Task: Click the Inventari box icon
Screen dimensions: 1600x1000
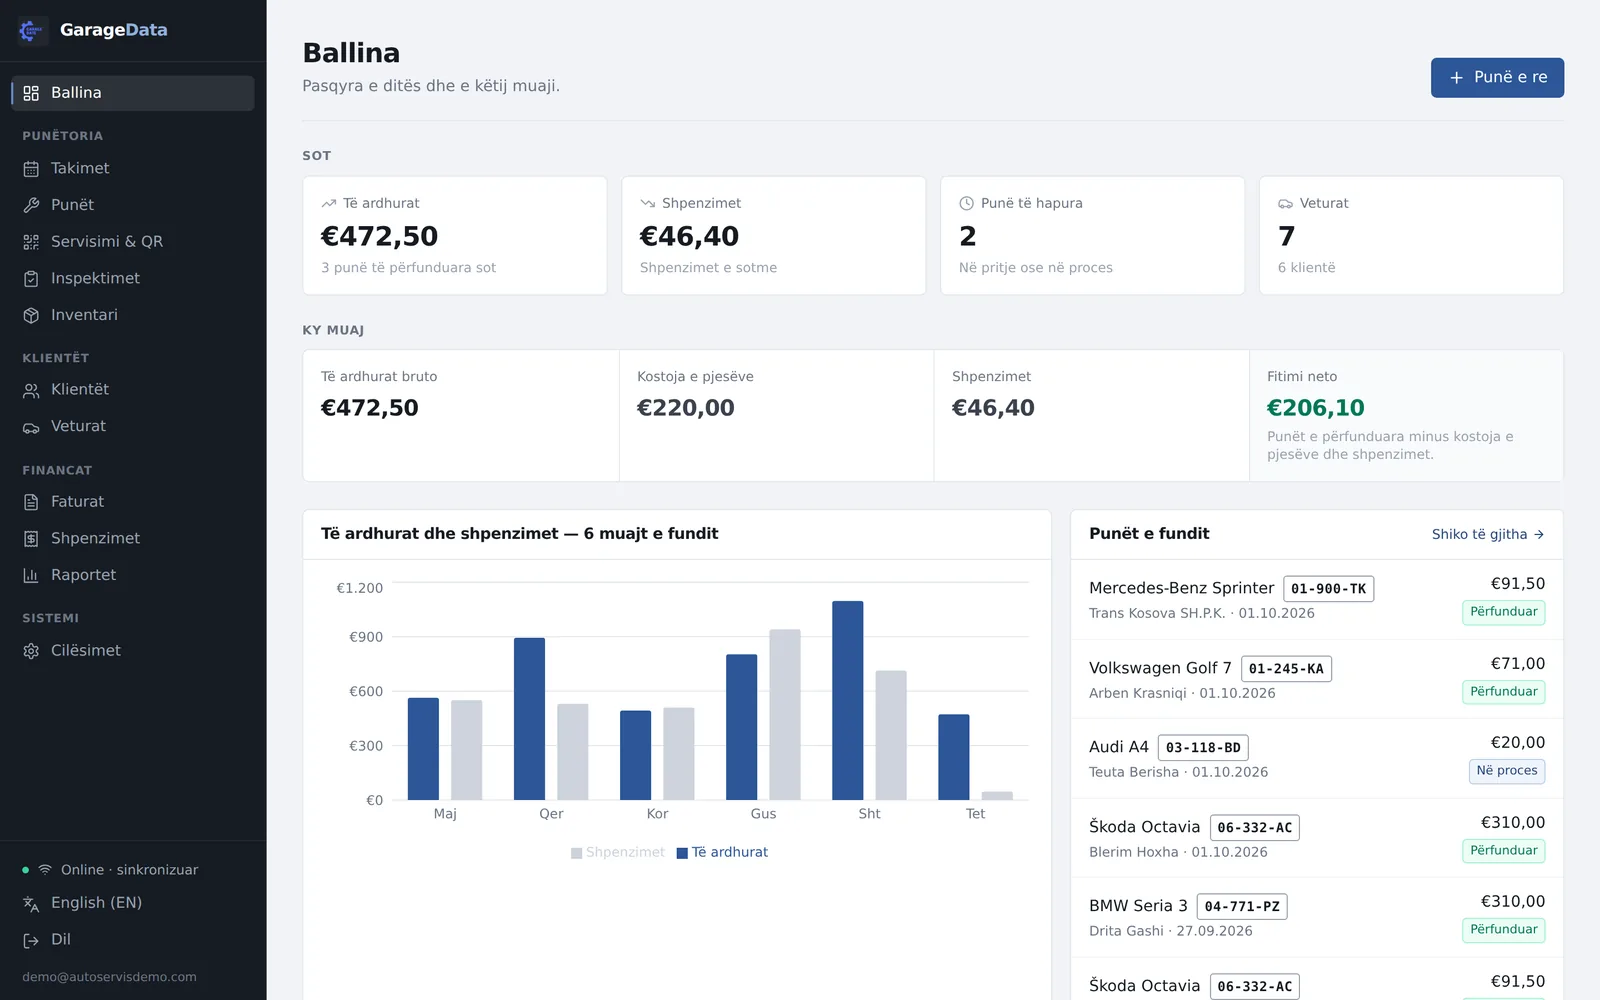Action: tap(31, 315)
